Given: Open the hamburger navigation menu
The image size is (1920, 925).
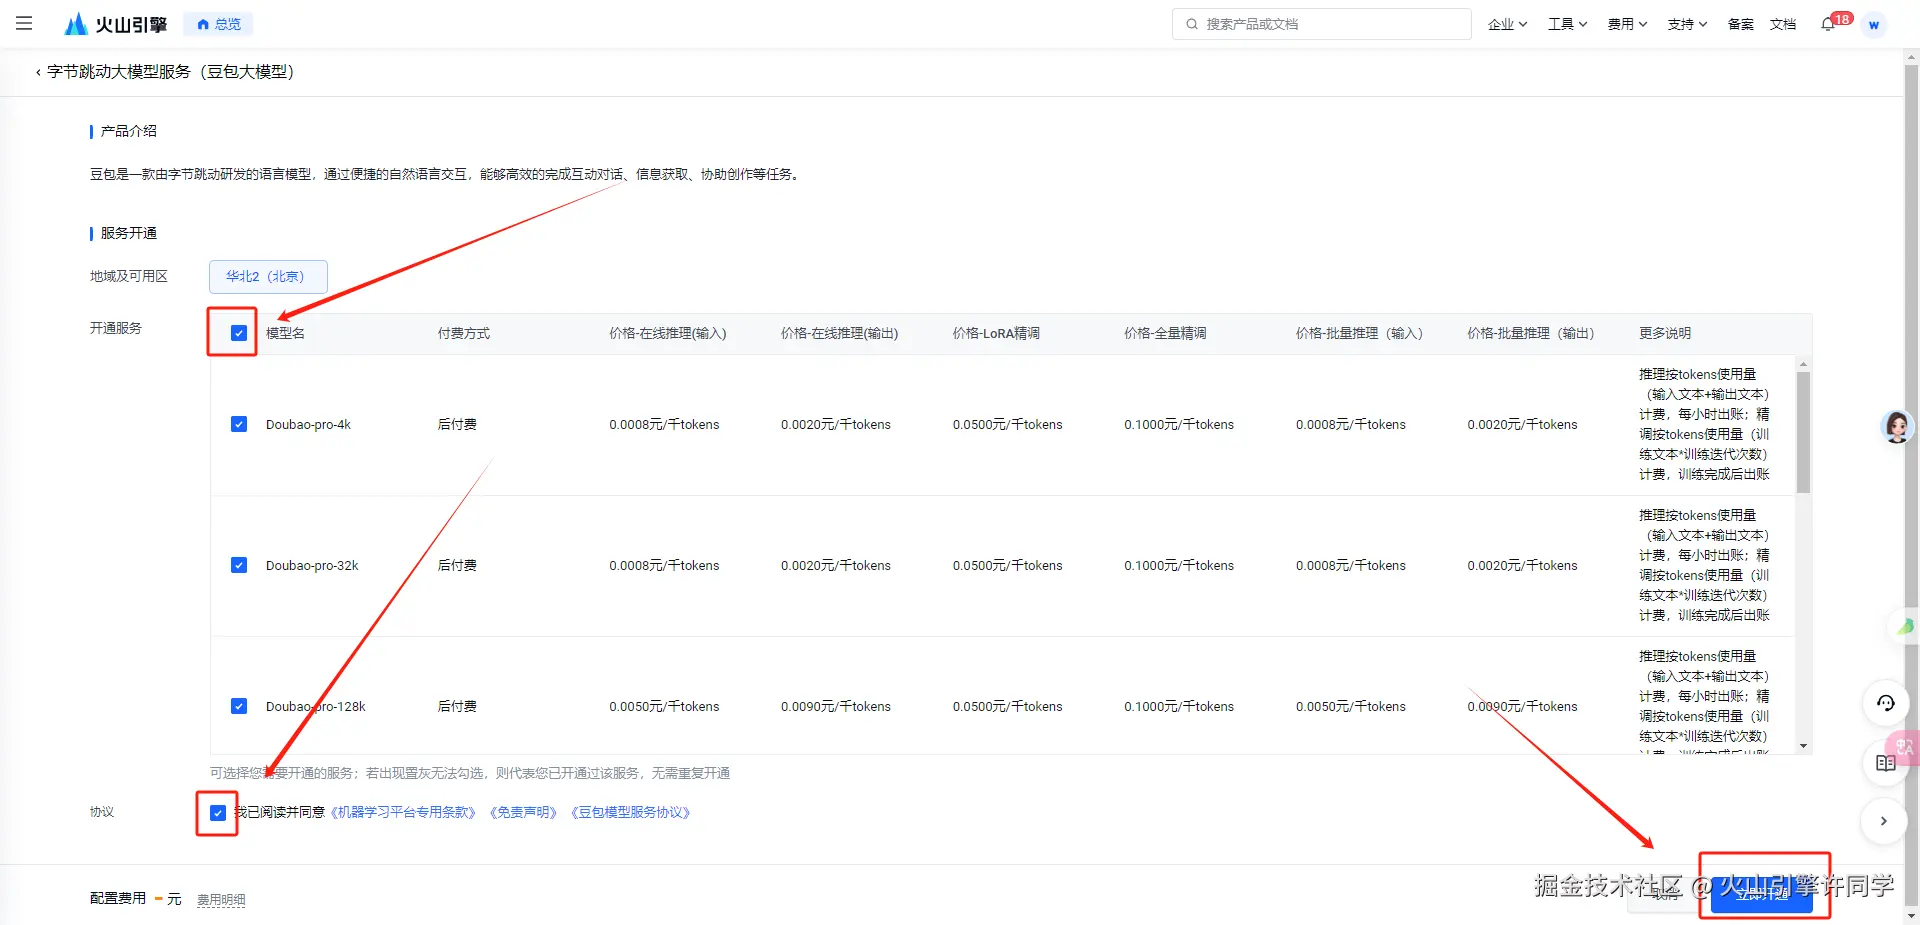Looking at the screenshot, I should pyautogui.click(x=24, y=23).
